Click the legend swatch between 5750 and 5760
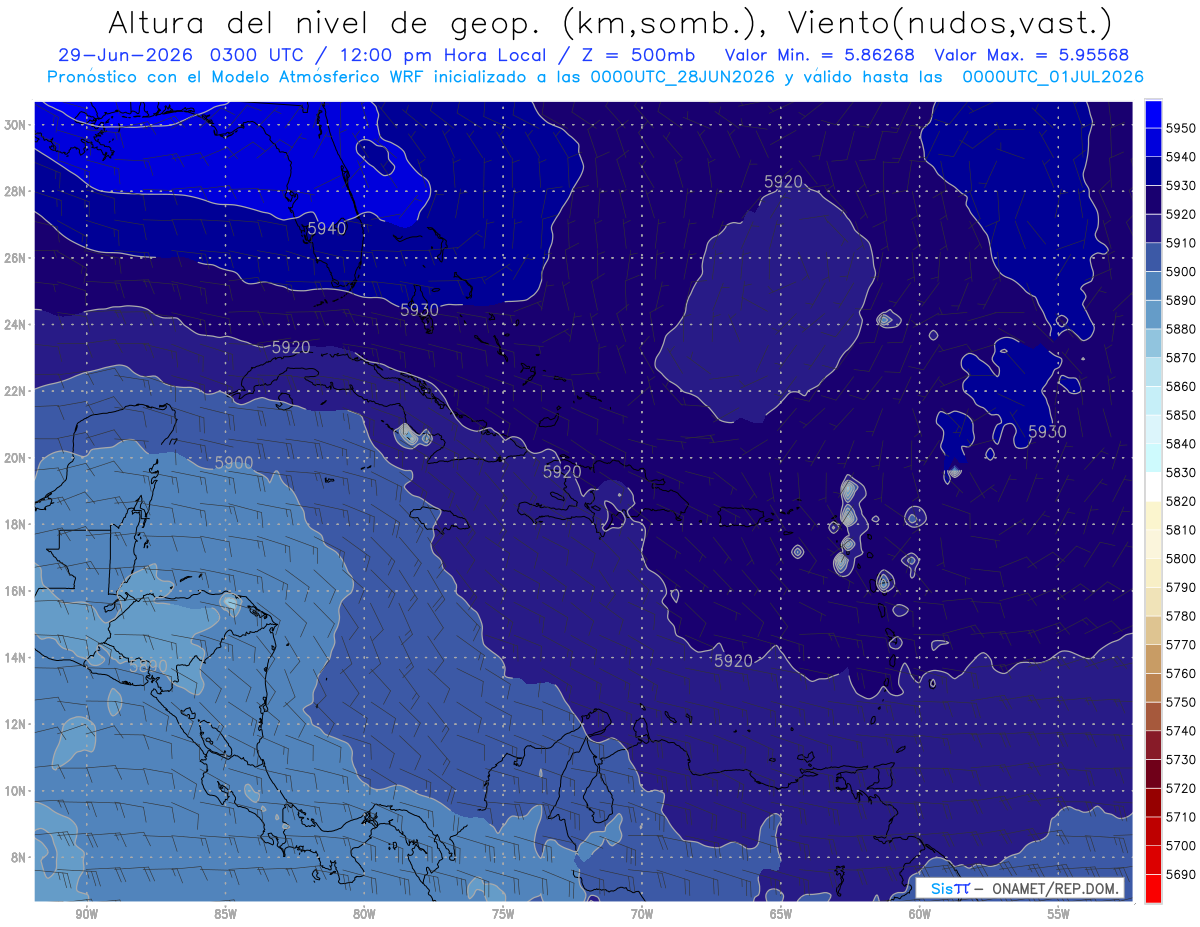The image size is (1200, 927). [x=1153, y=688]
